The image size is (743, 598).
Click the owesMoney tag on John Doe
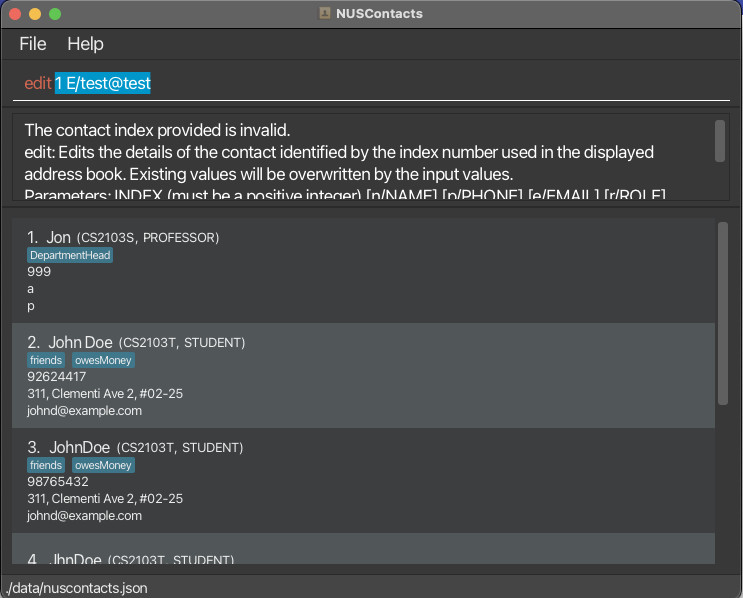pyautogui.click(x=103, y=360)
